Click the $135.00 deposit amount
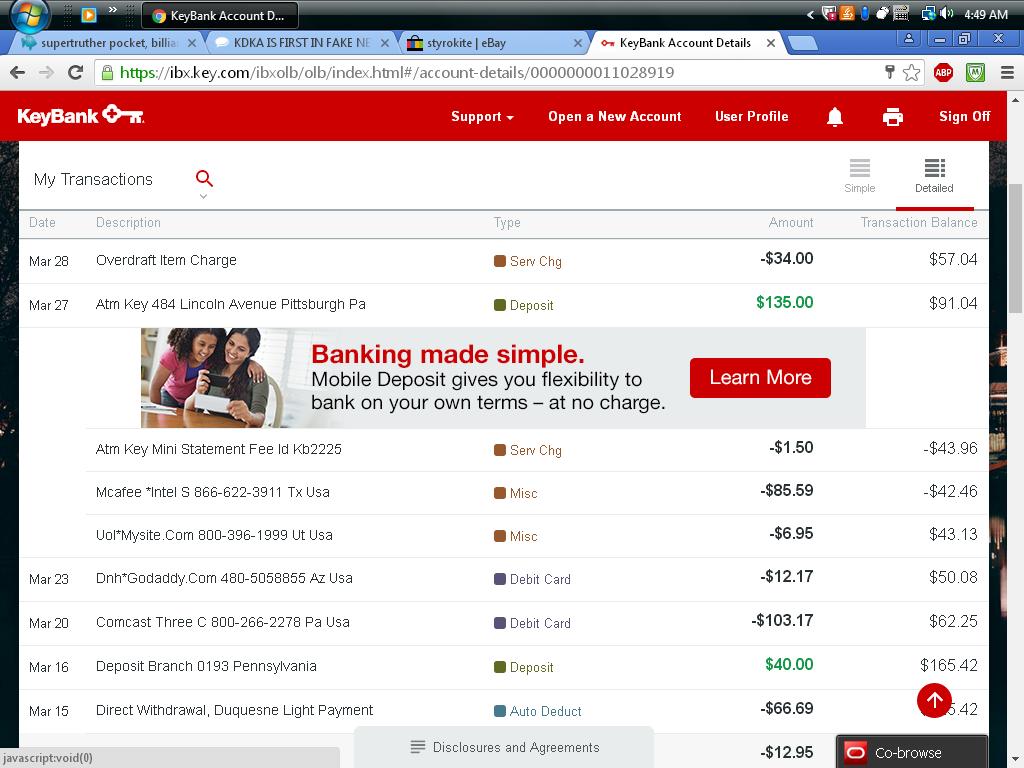This screenshot has width=1024, height=768. tap(784, 302)
